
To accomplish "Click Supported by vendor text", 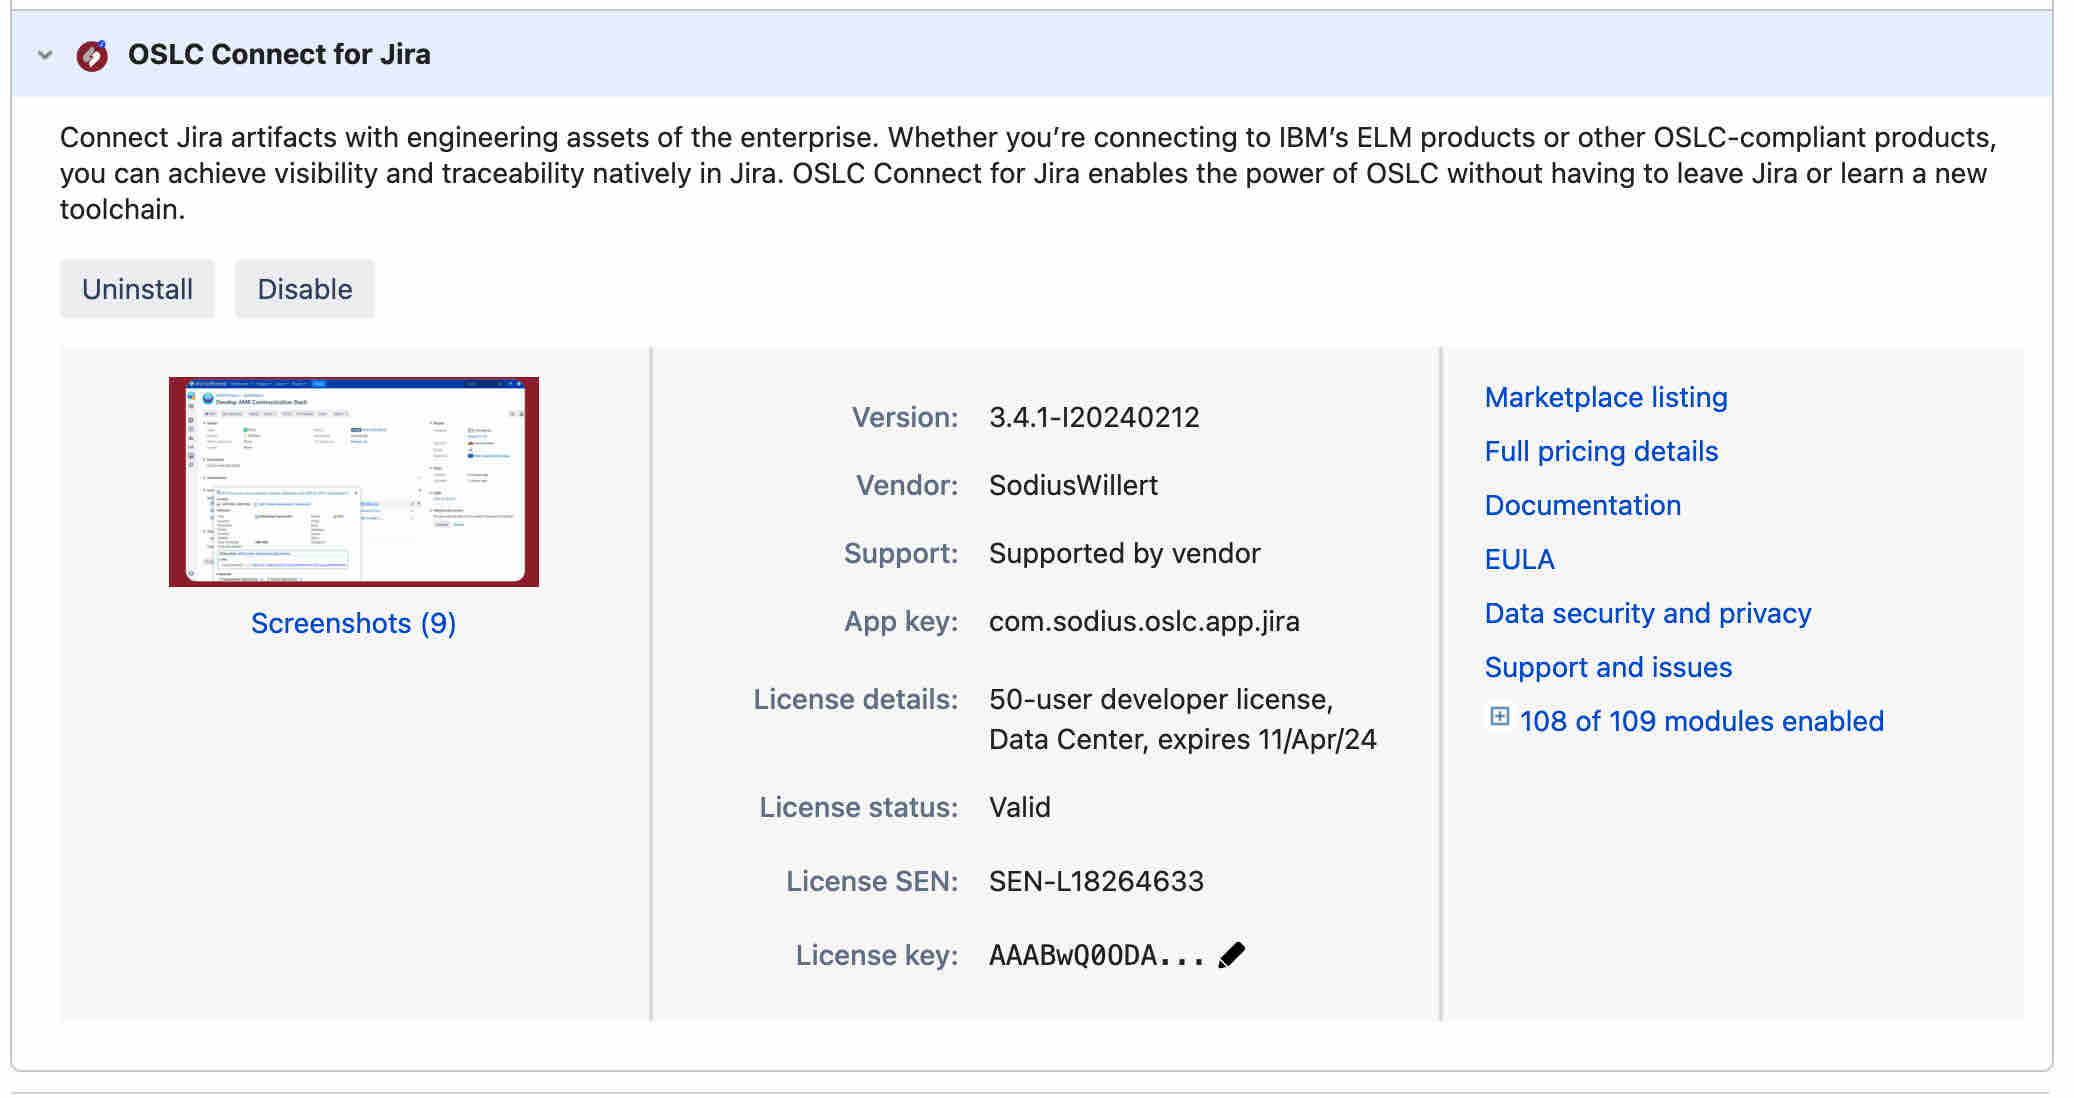I will click(1125, 553).
